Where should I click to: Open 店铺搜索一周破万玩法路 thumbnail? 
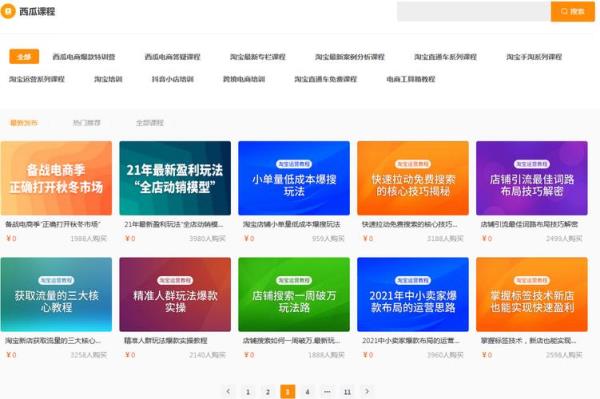tap(294, 294)
